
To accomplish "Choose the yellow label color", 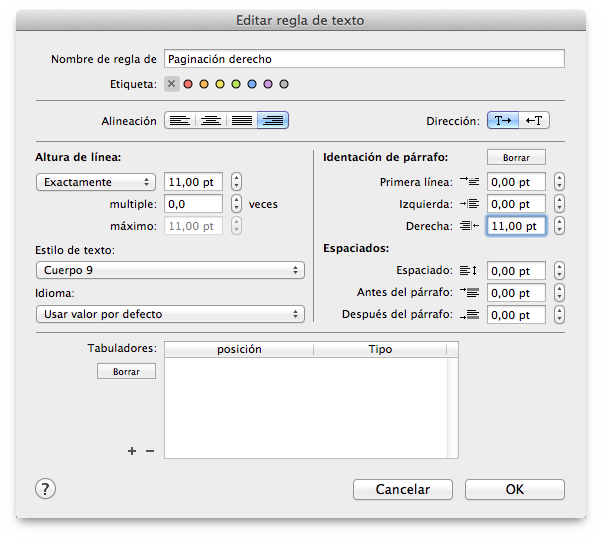I will (220, 84).
